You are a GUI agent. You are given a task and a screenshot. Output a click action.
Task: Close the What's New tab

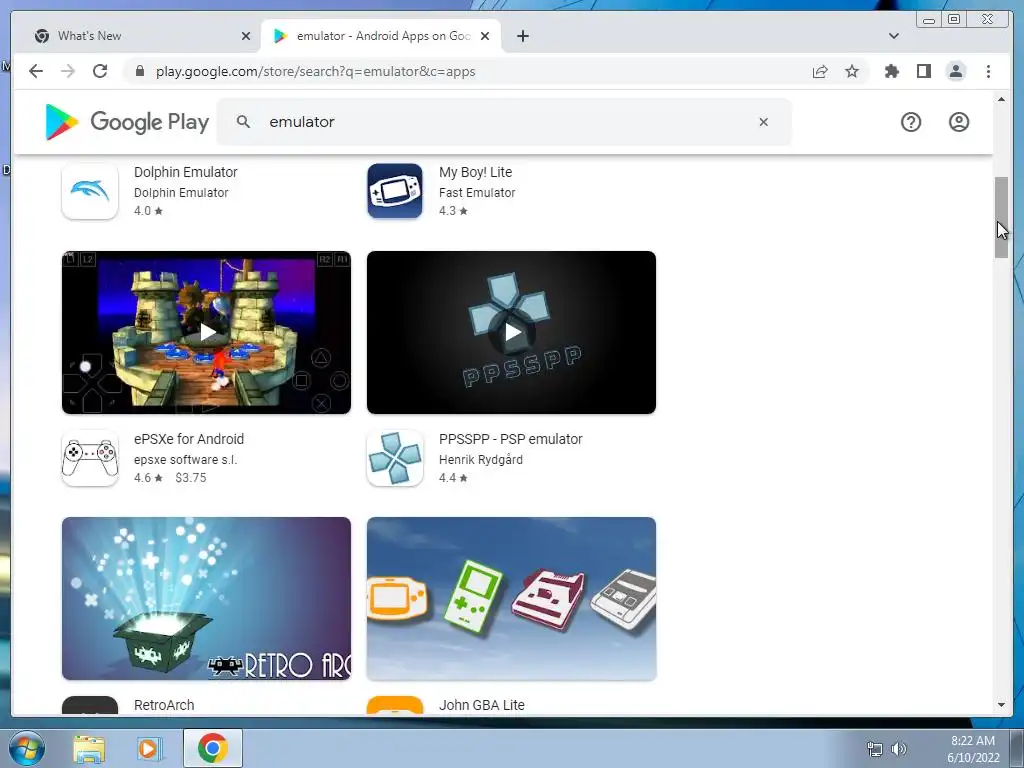coord(246,36)
